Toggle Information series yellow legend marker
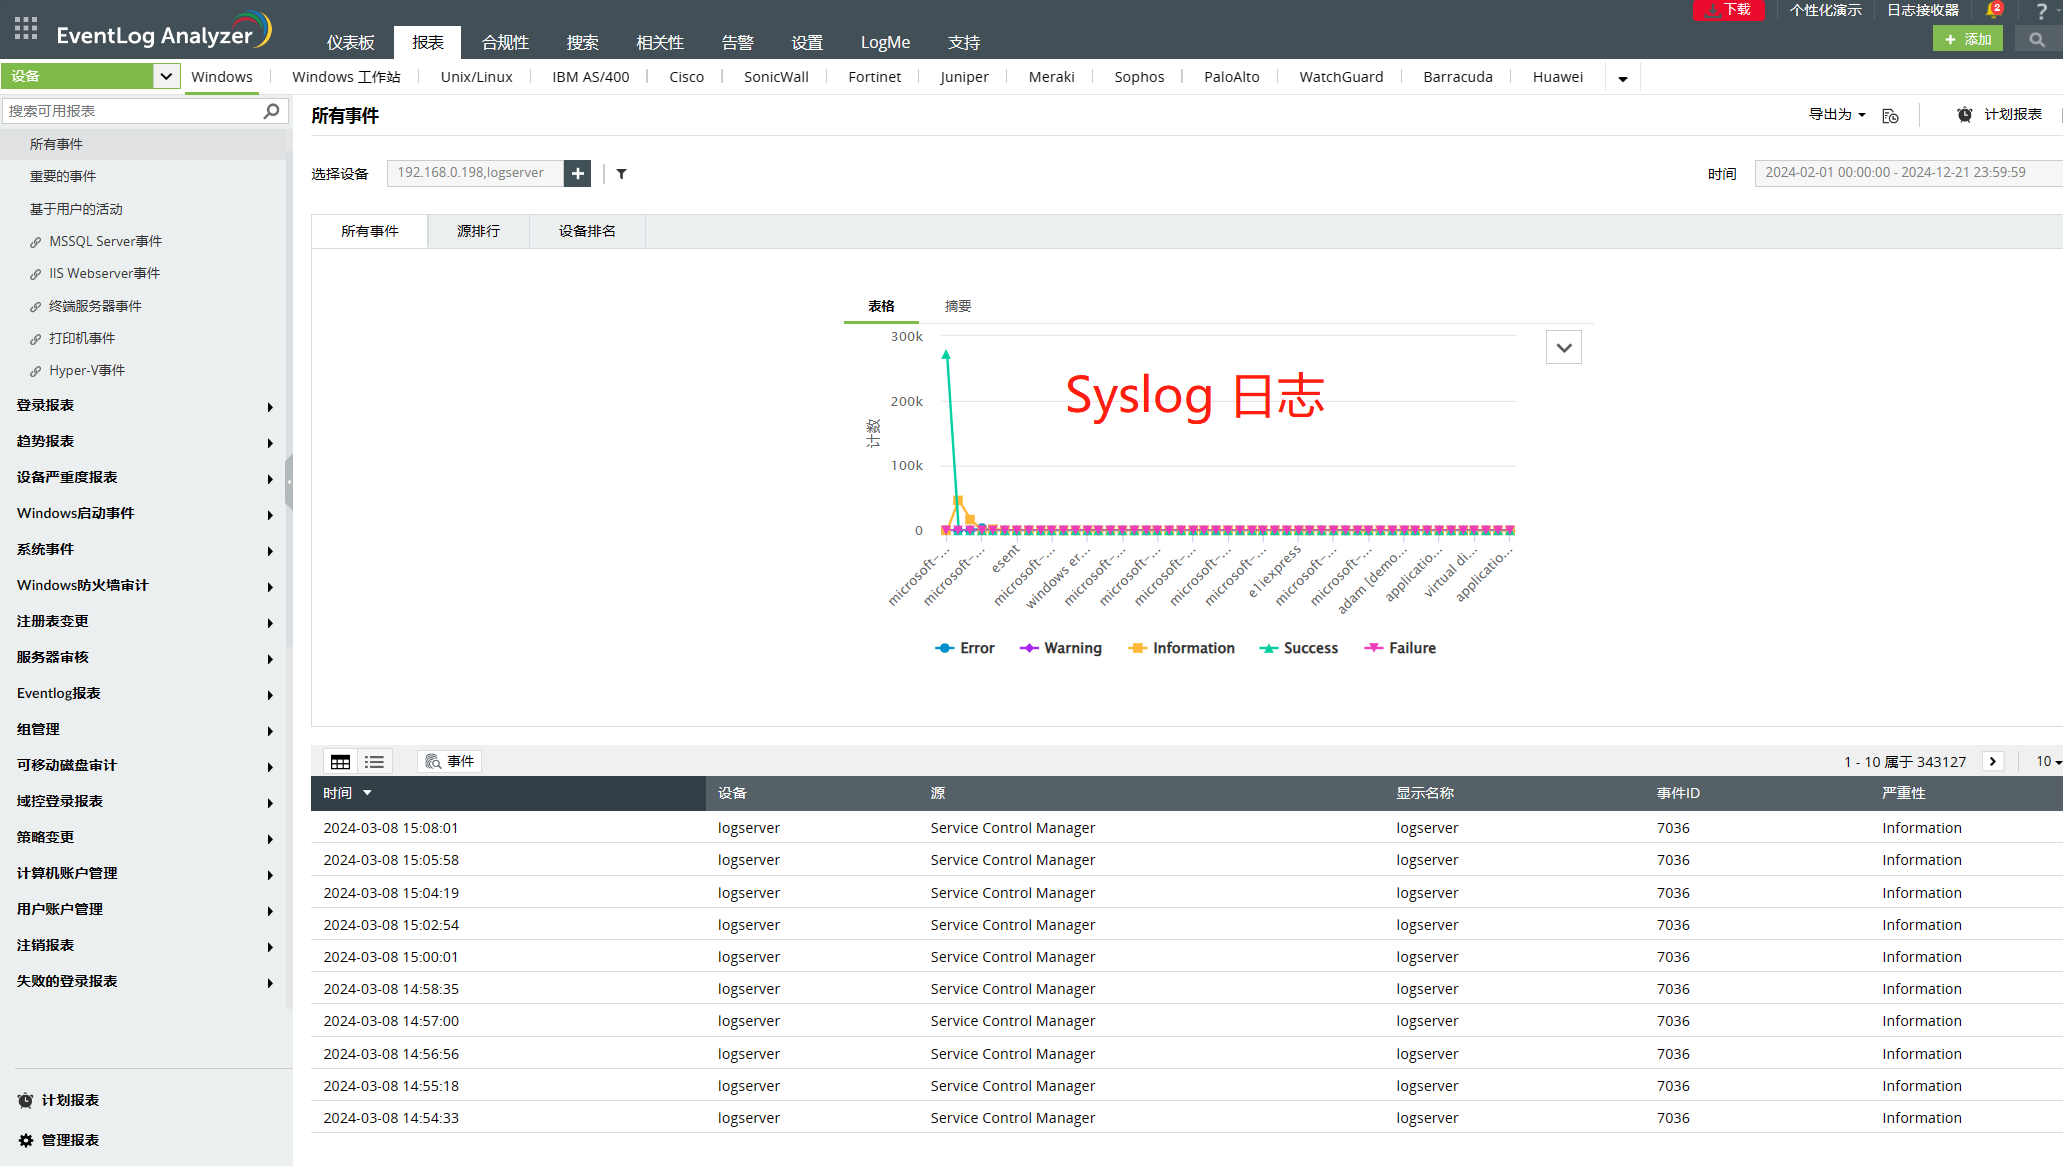The height and width of the screenshot is (1166, 2063). 1137,648
